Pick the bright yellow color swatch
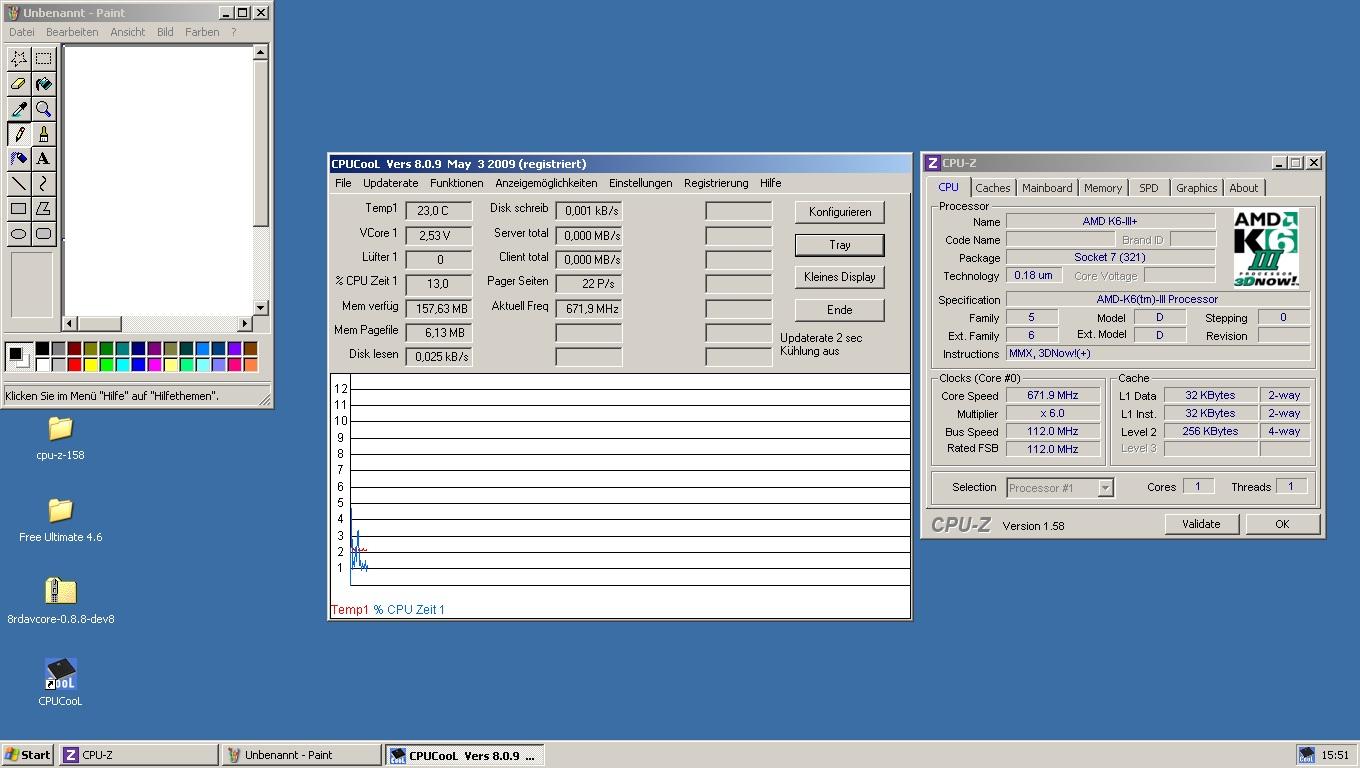Viewport: 1360px width, 768px height. point(90,364)
